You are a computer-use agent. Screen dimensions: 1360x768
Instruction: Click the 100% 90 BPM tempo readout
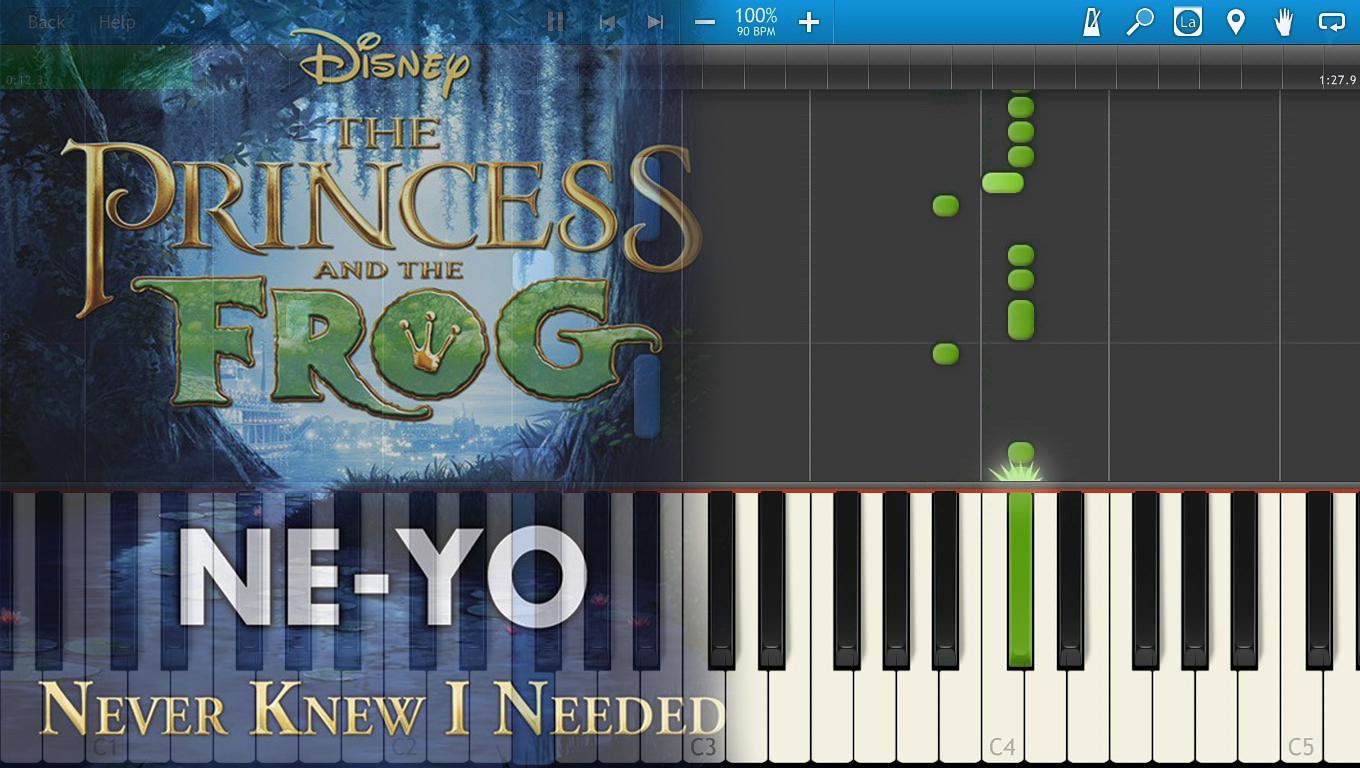756,21
